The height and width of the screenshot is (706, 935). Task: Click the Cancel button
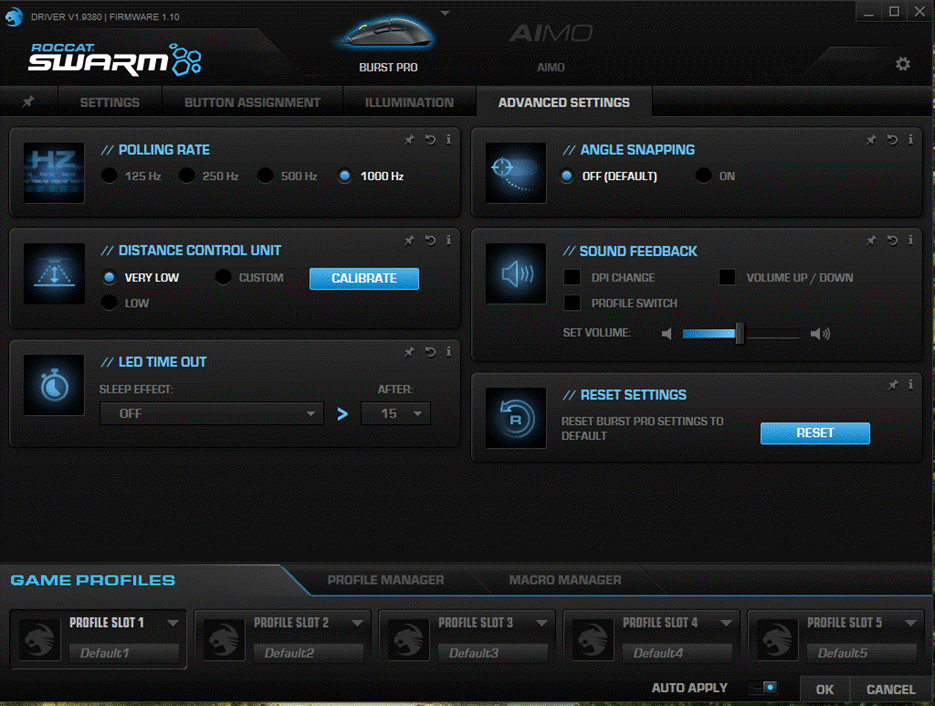tap(890, 689)
